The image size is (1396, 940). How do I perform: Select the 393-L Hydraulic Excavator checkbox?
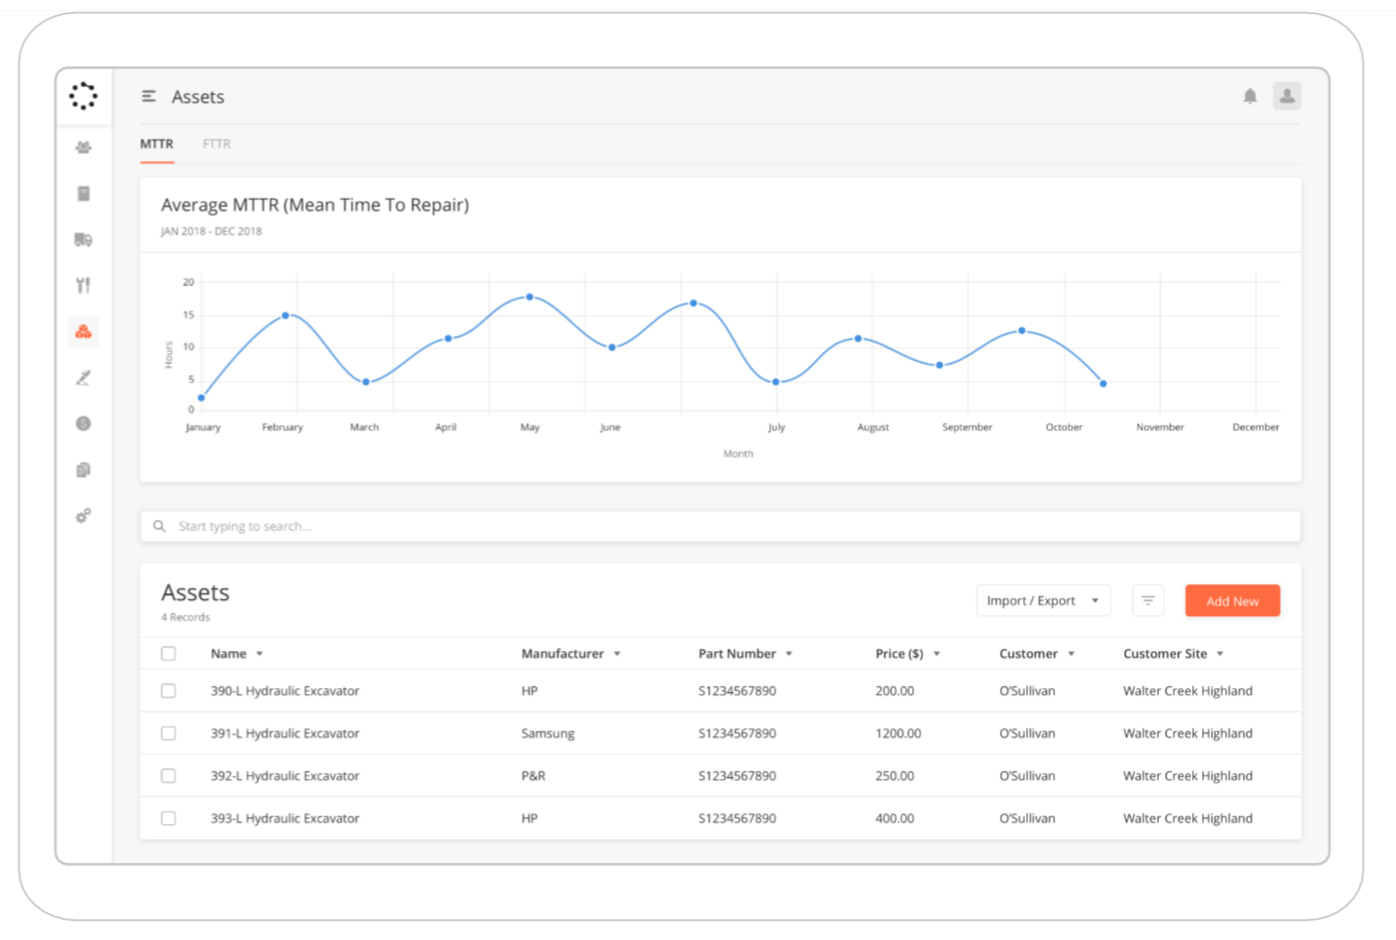tap(168, 818)
